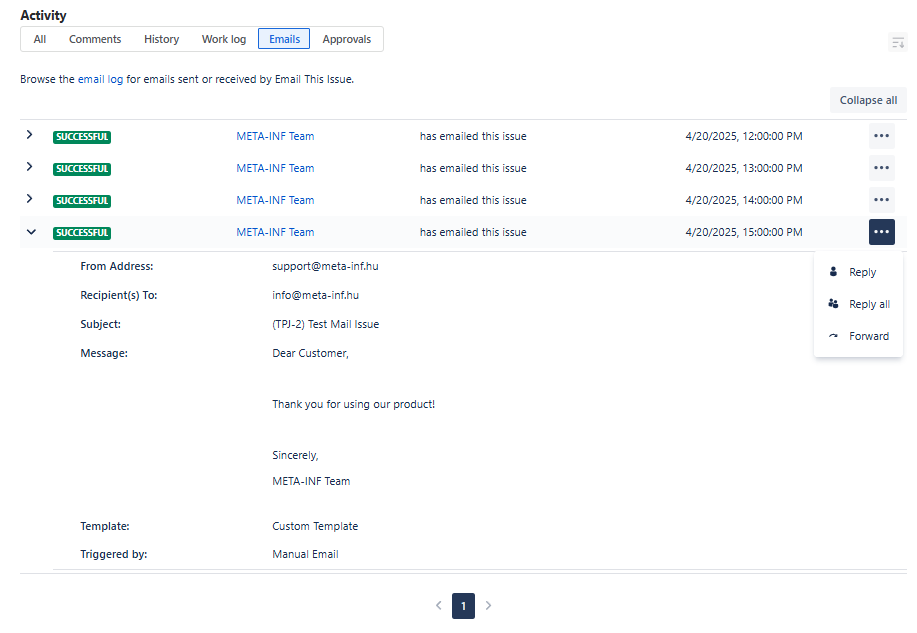Image resolution: width=917 pixels, height=633 pixels.
Task: Open the Approvals tab
Action: click(346, 39)
